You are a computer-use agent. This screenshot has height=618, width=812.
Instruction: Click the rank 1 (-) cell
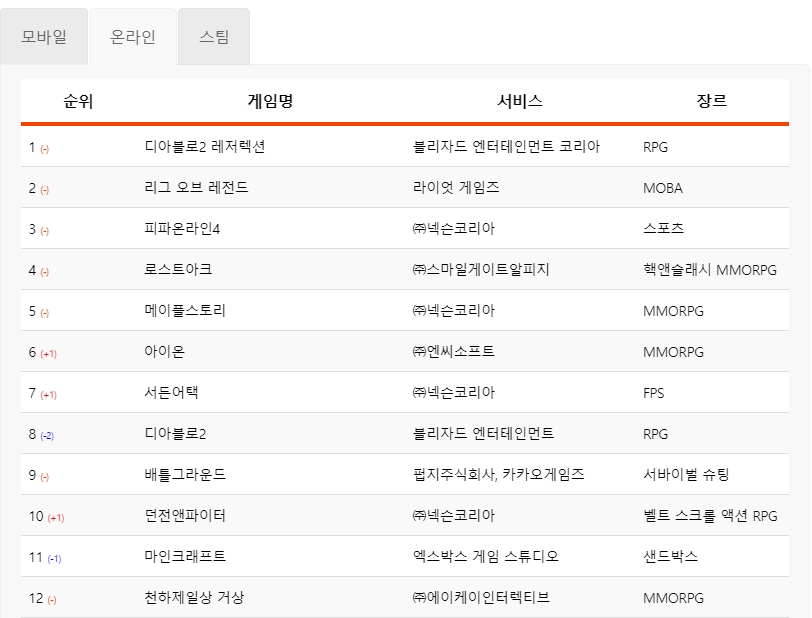click(39, 148)
